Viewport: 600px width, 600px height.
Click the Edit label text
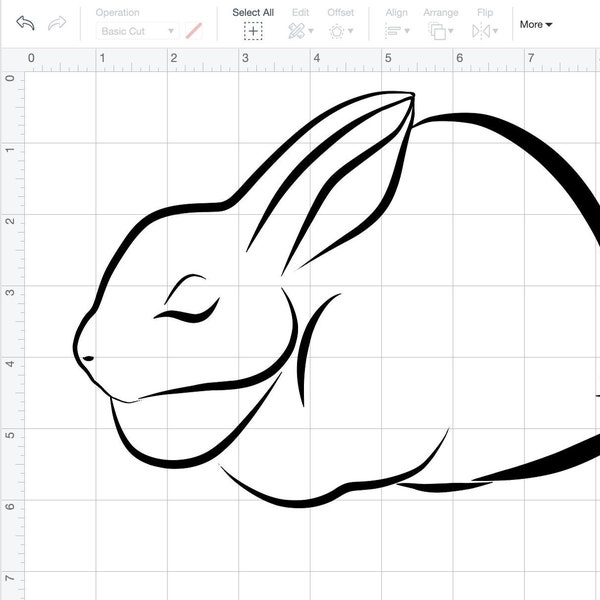(300, 13)
